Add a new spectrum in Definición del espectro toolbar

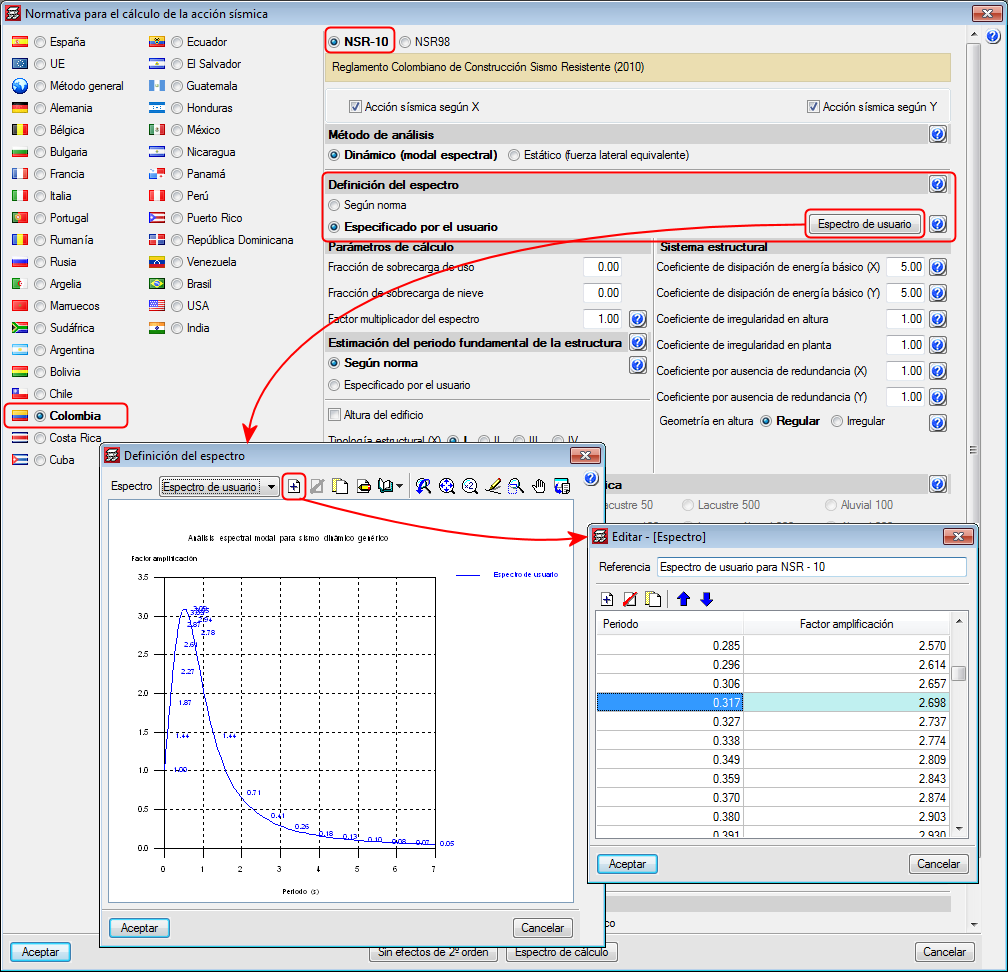click(x=294, y=487)
